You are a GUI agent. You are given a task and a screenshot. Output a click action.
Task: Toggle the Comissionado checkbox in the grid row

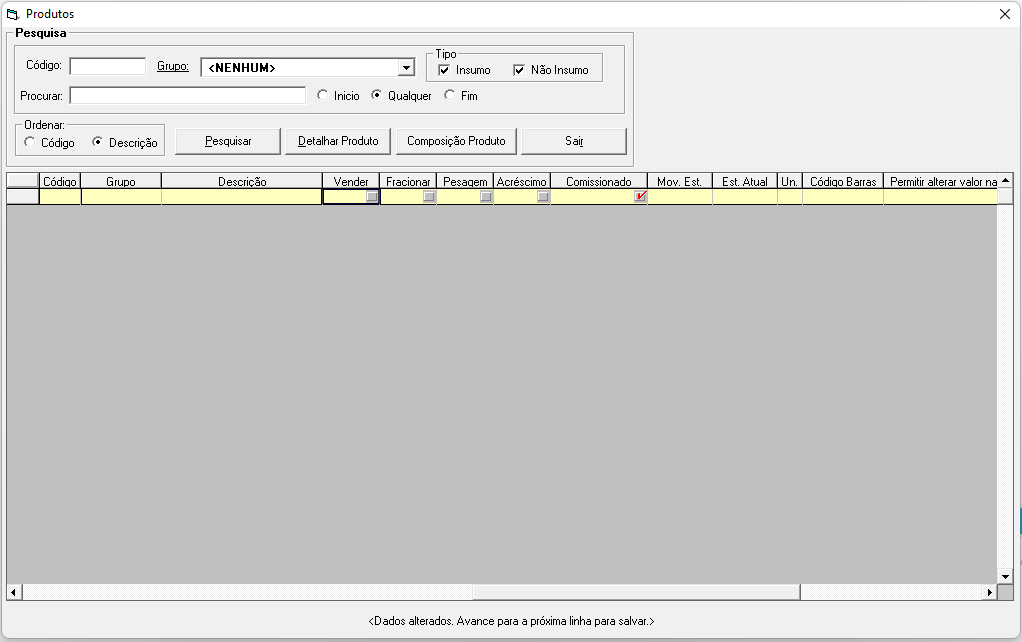641,197
